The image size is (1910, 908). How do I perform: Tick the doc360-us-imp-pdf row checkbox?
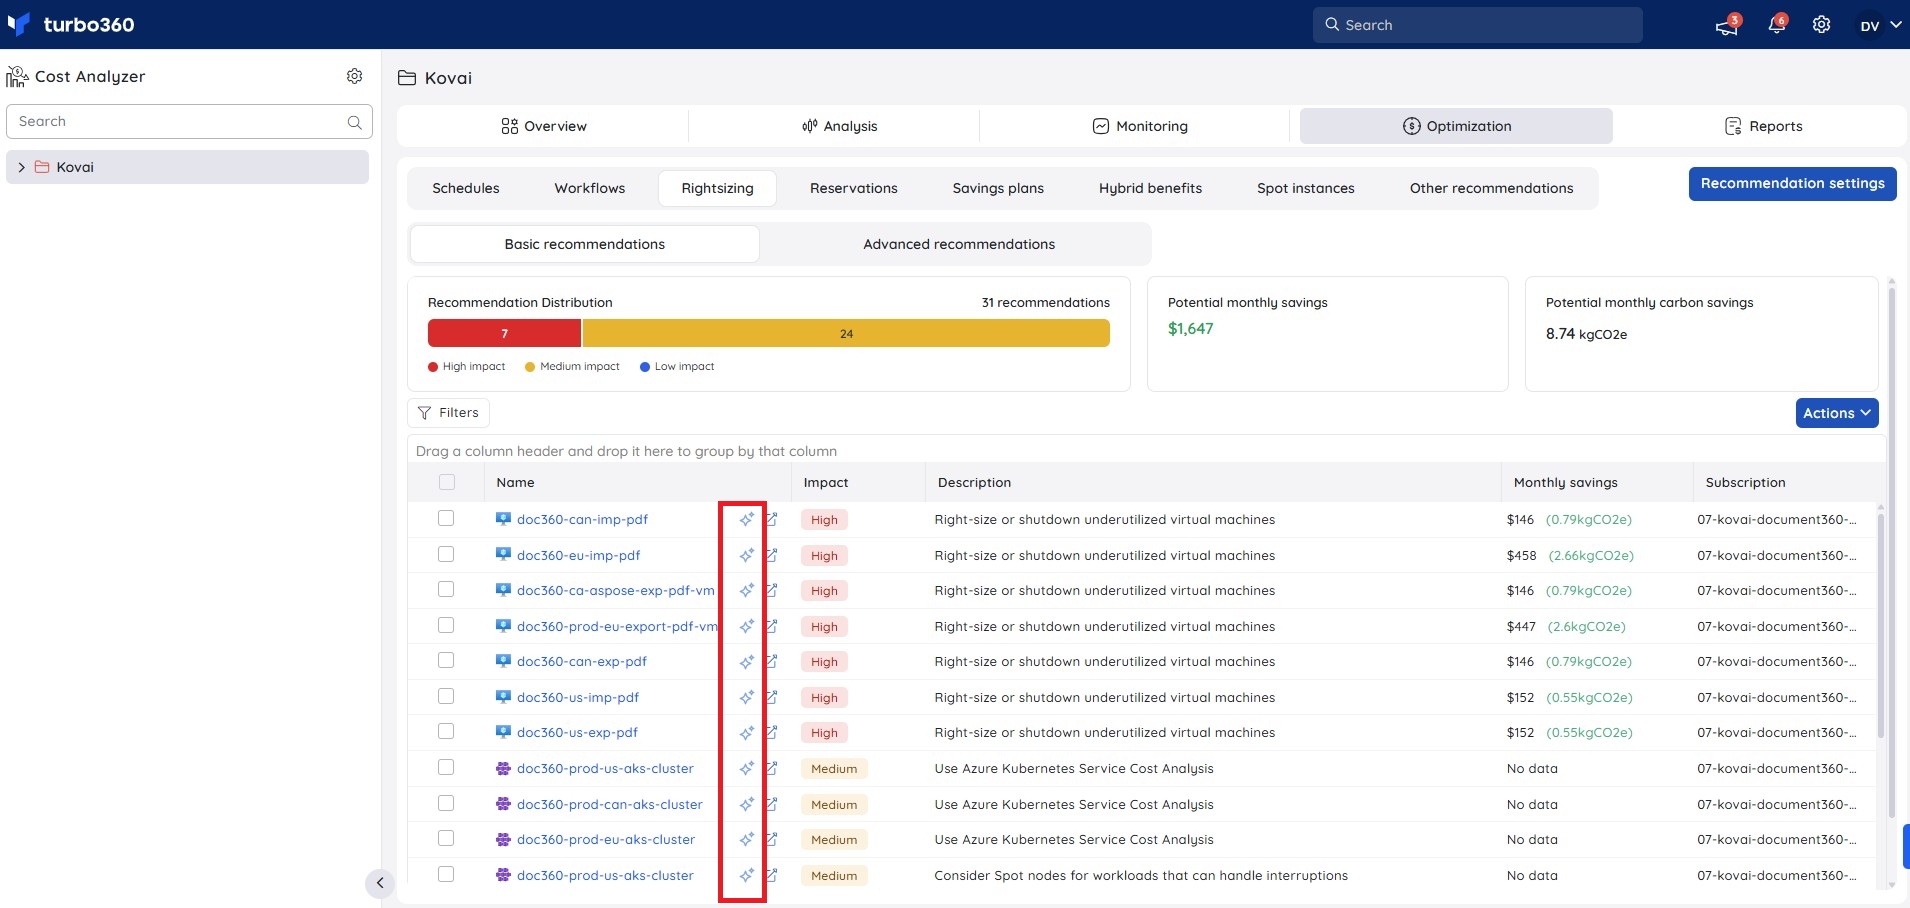[x=446, y=696]
